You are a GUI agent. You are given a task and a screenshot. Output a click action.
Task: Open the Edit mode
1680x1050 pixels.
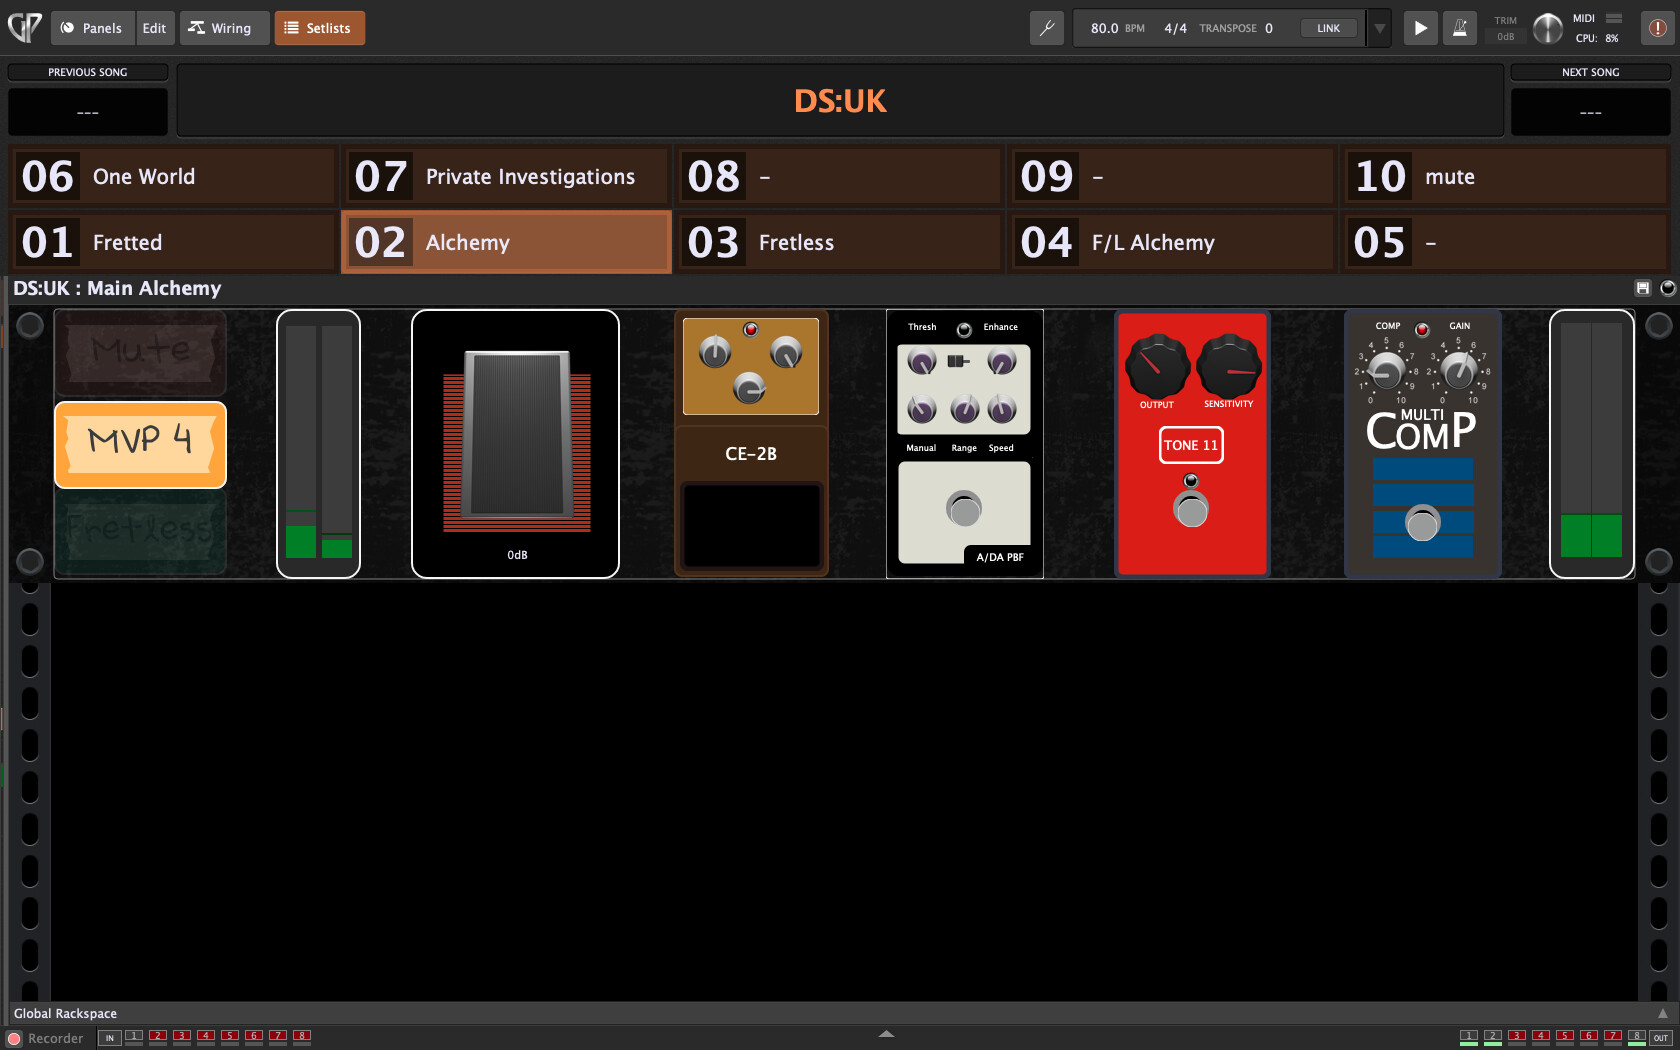coord(154,28)
